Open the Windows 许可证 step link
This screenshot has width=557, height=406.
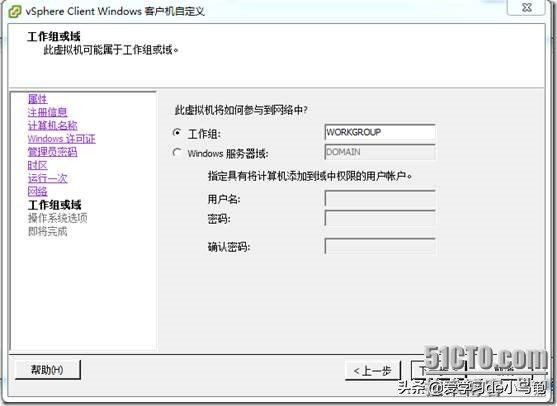(61, 139)
